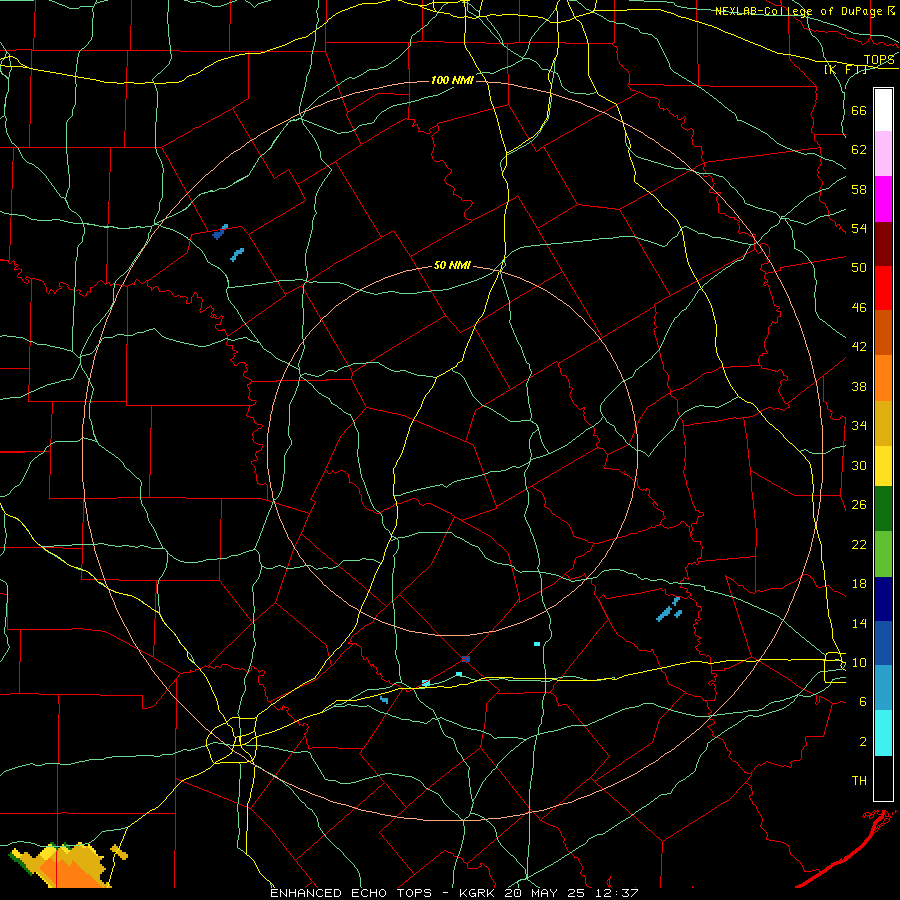Viewport: 900px width, 900px height.
Task: Click the white swatch in the tops legend
Action: pyautogui.click(x=883, y=110)
